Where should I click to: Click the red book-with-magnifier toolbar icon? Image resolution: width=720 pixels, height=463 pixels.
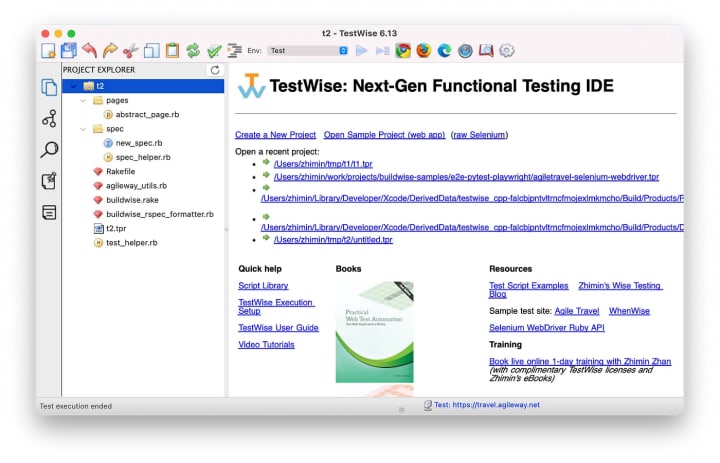tap(486, 51)
